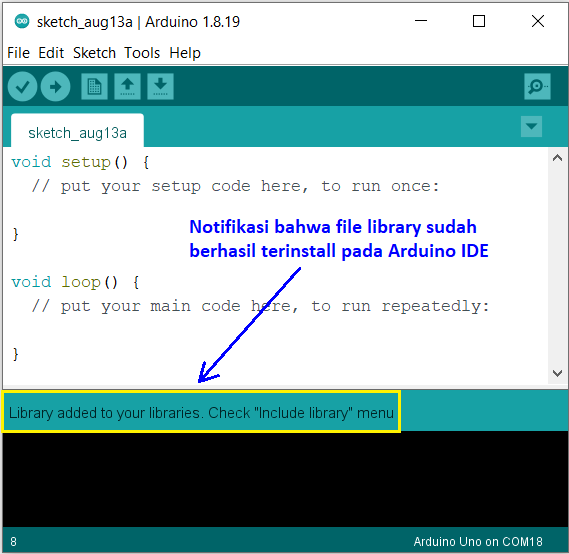
Task: Open a sketch with Open icon
Action: [127, 86]
